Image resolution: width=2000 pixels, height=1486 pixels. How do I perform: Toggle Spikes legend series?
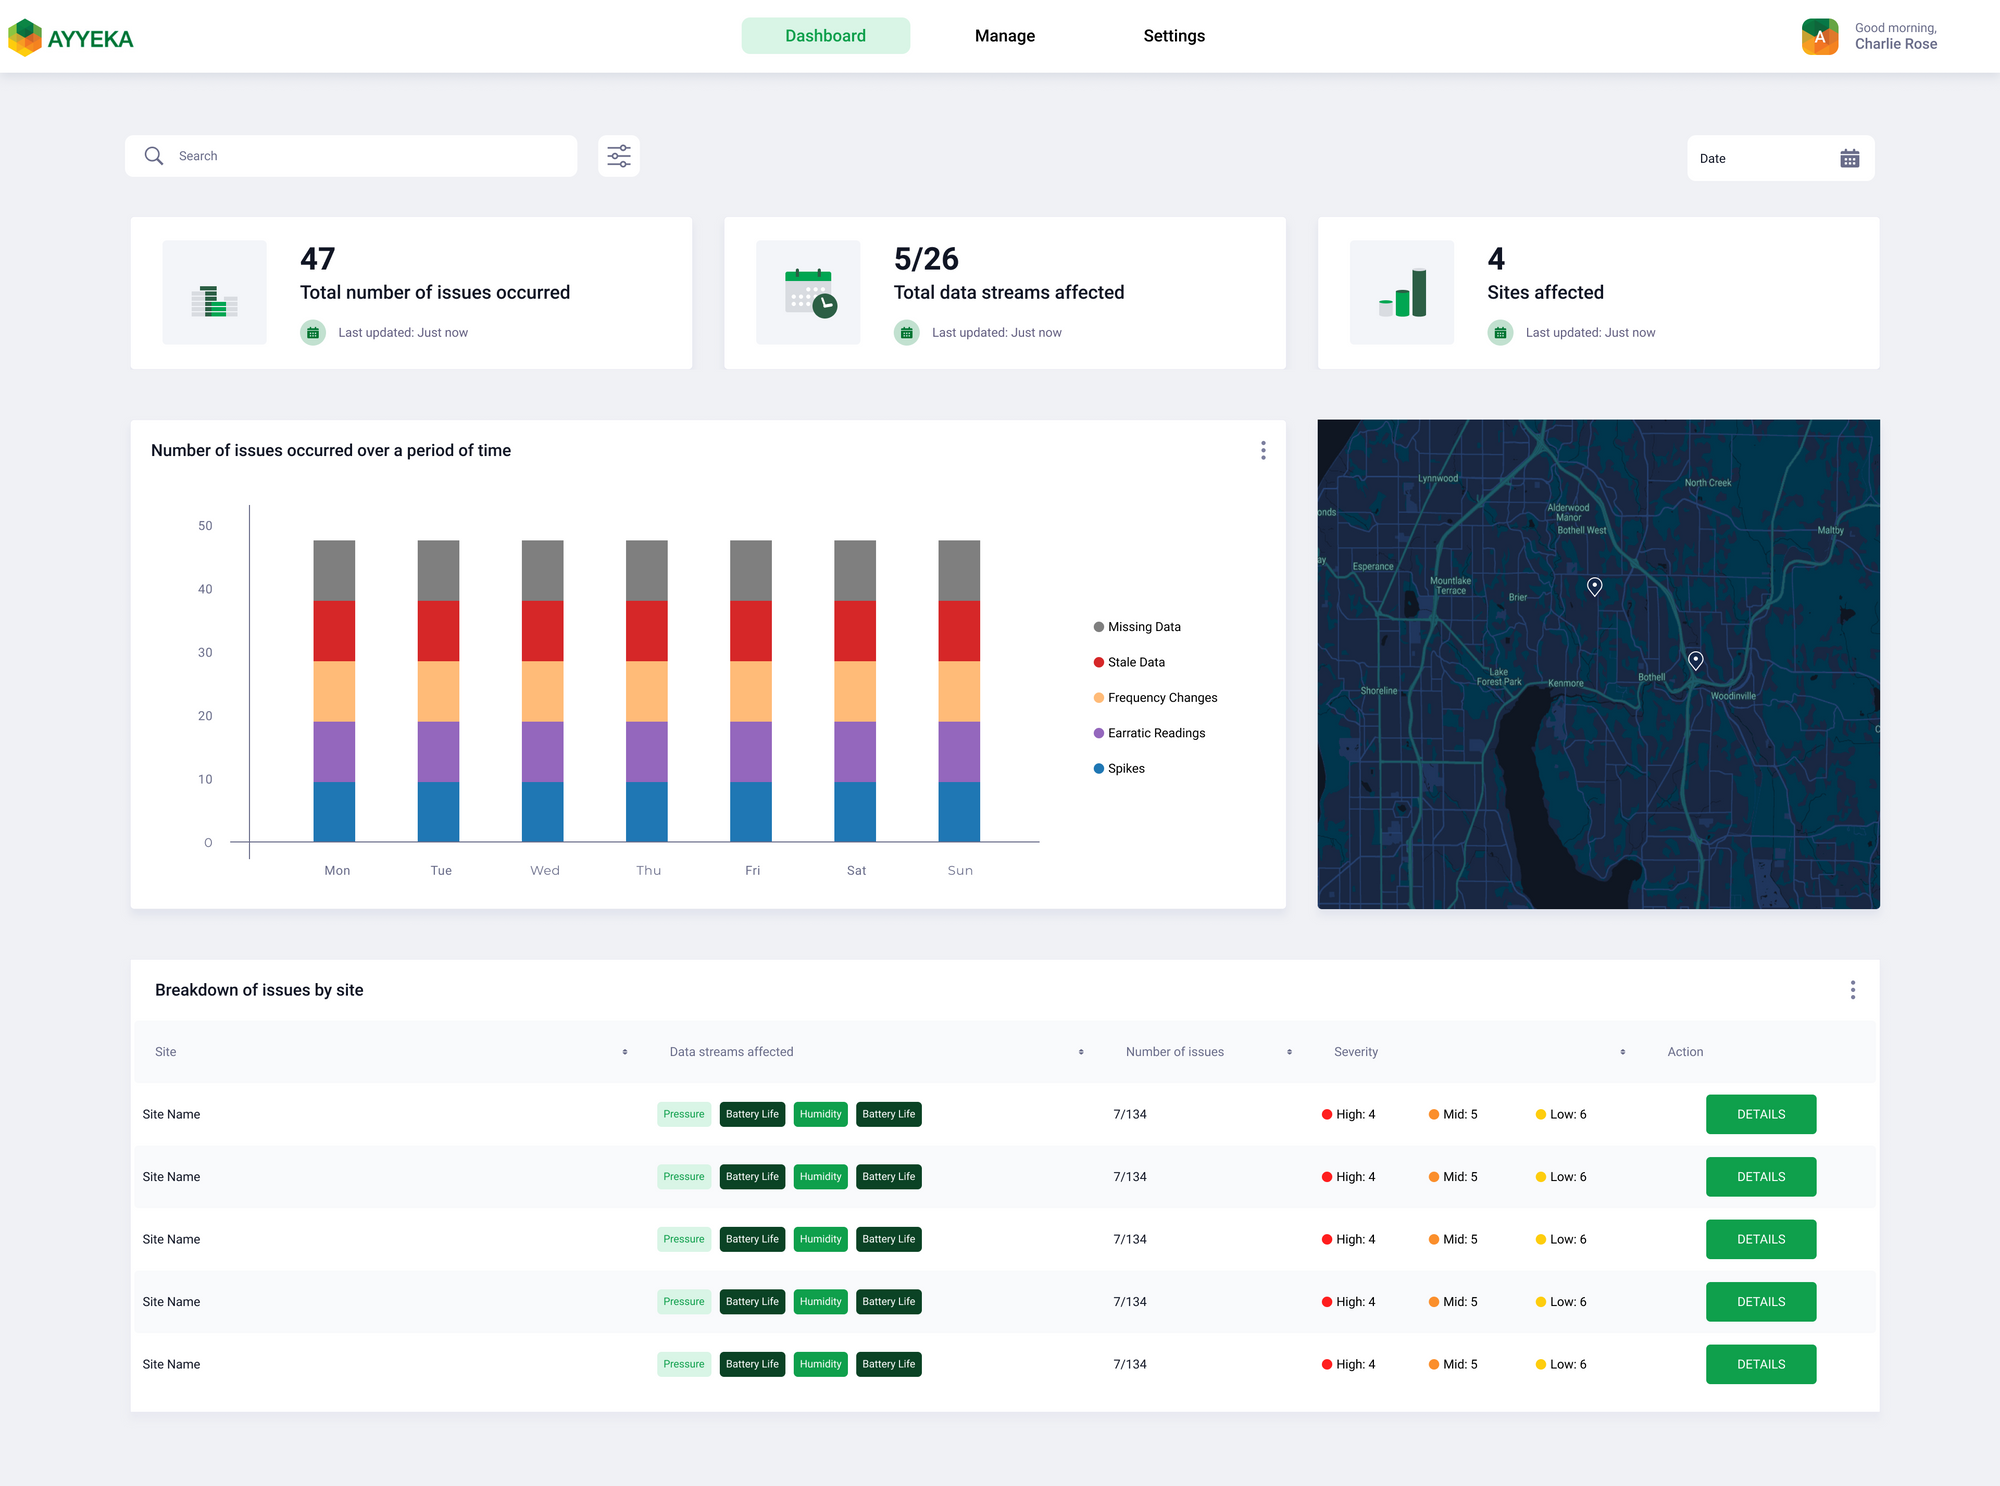1125,769
